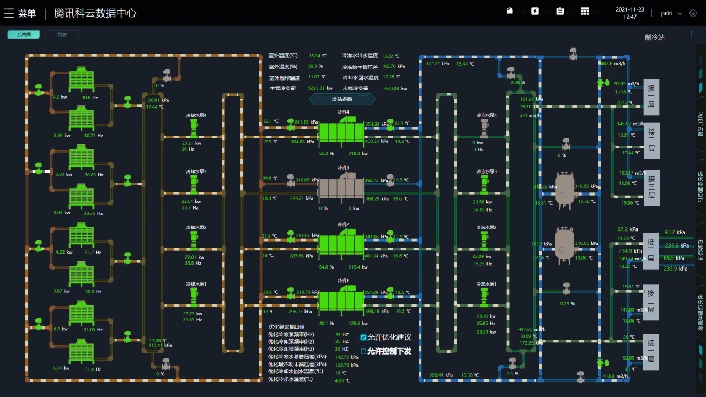706x397 pixels.
Task: Click the green valve near the top-right blue header
Action: 603,83
